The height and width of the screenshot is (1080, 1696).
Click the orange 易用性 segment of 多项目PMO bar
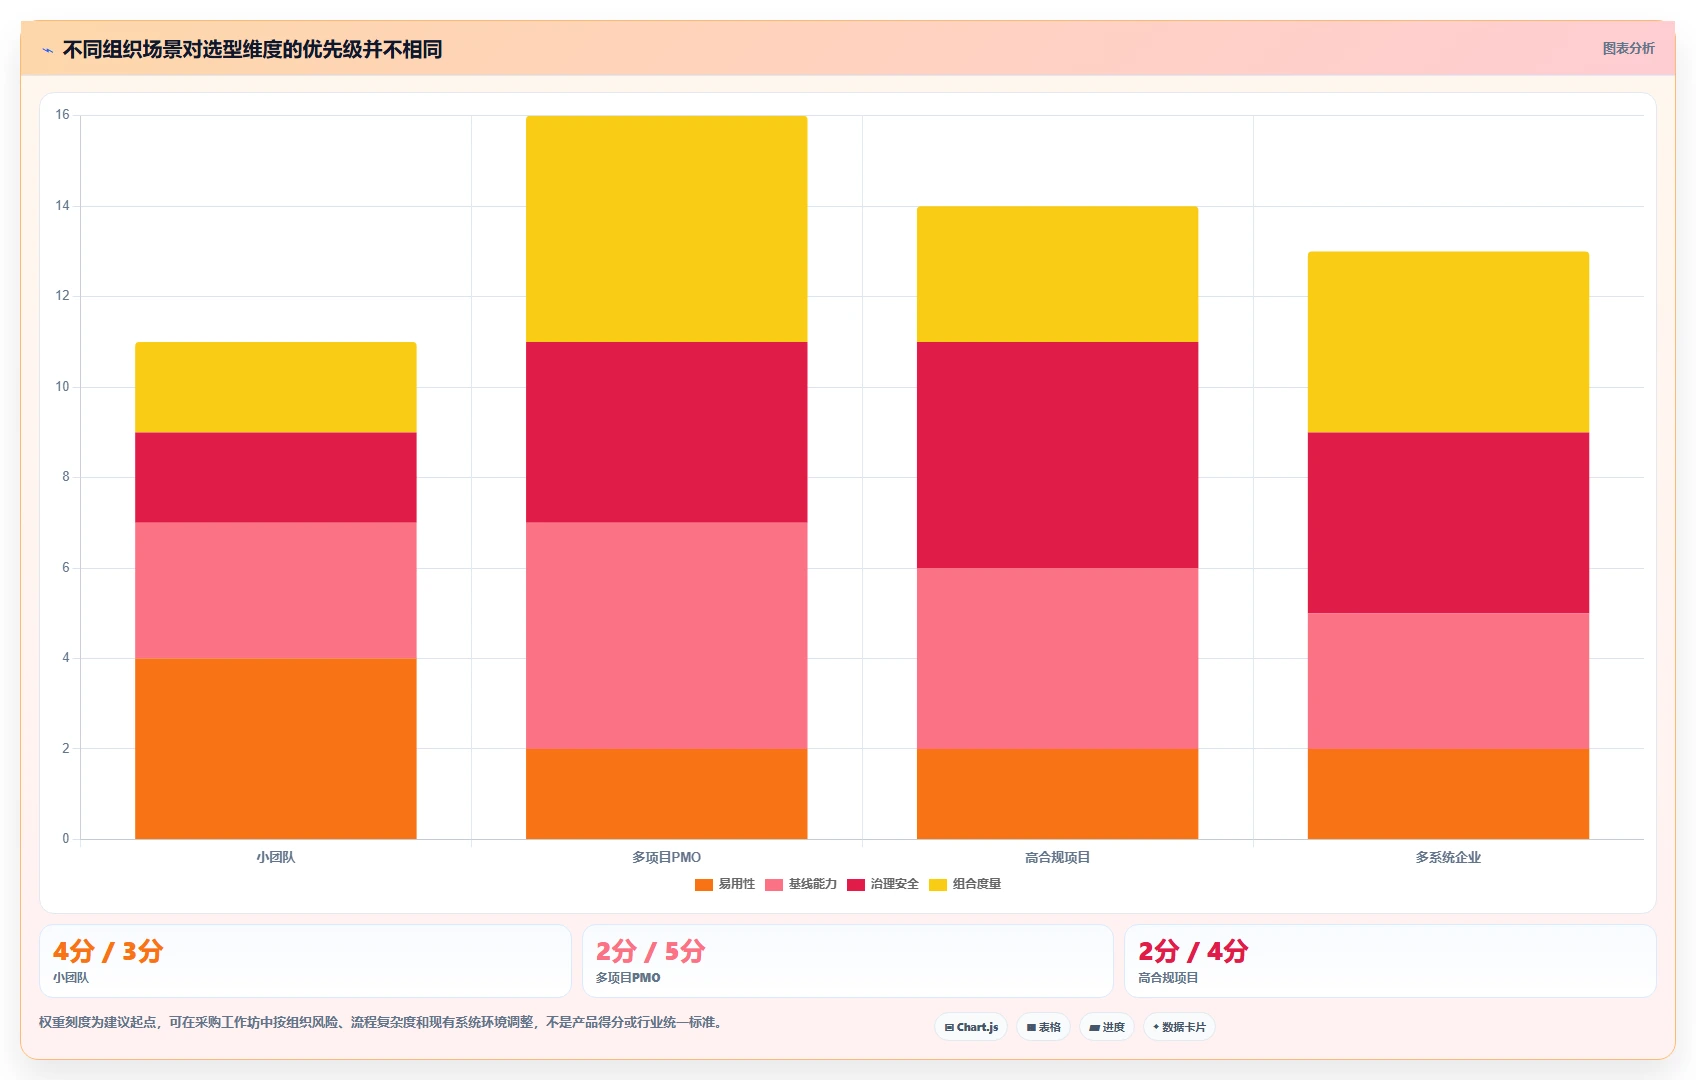(667, 794)
